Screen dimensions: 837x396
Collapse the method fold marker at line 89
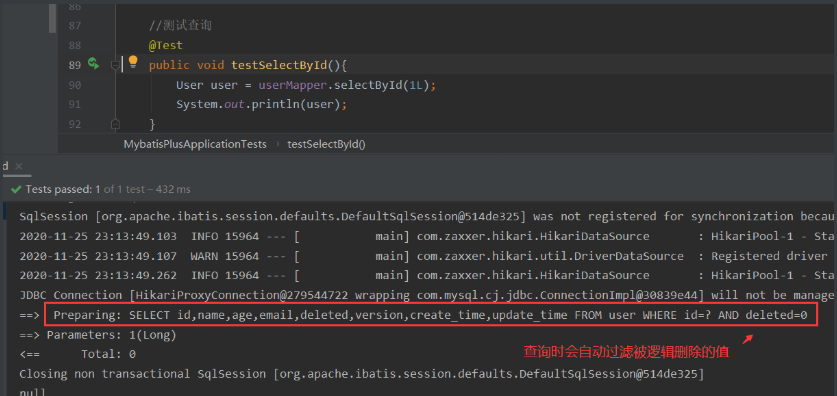tap(114, 65)
